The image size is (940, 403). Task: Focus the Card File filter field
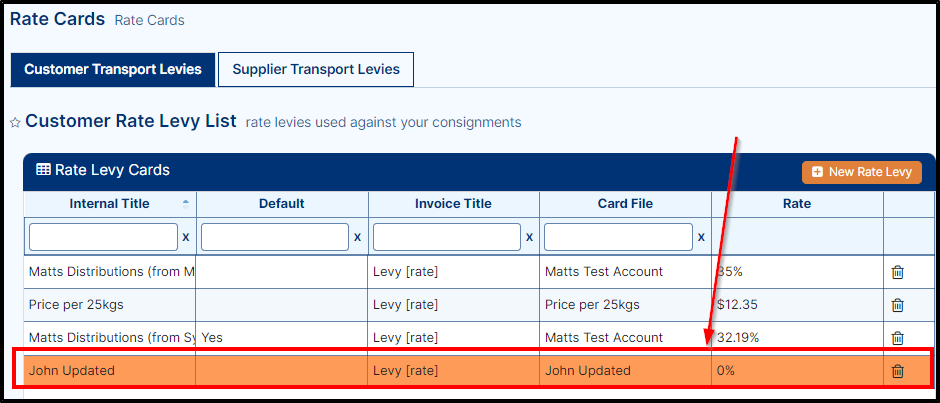click(x=618, y=237)
